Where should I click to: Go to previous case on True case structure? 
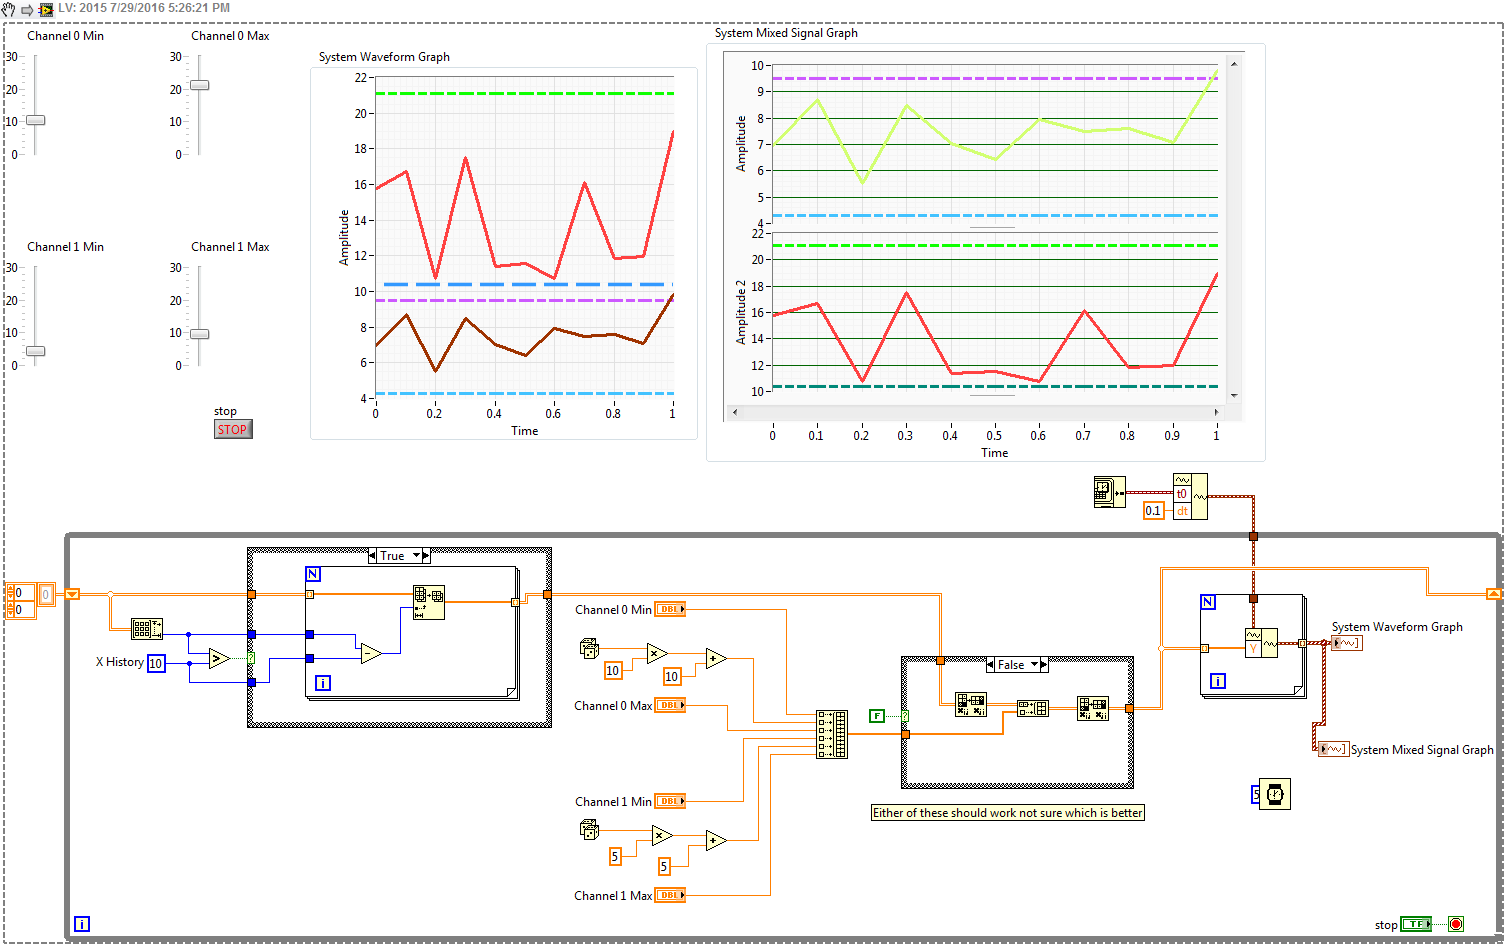(x=372, y=555)
